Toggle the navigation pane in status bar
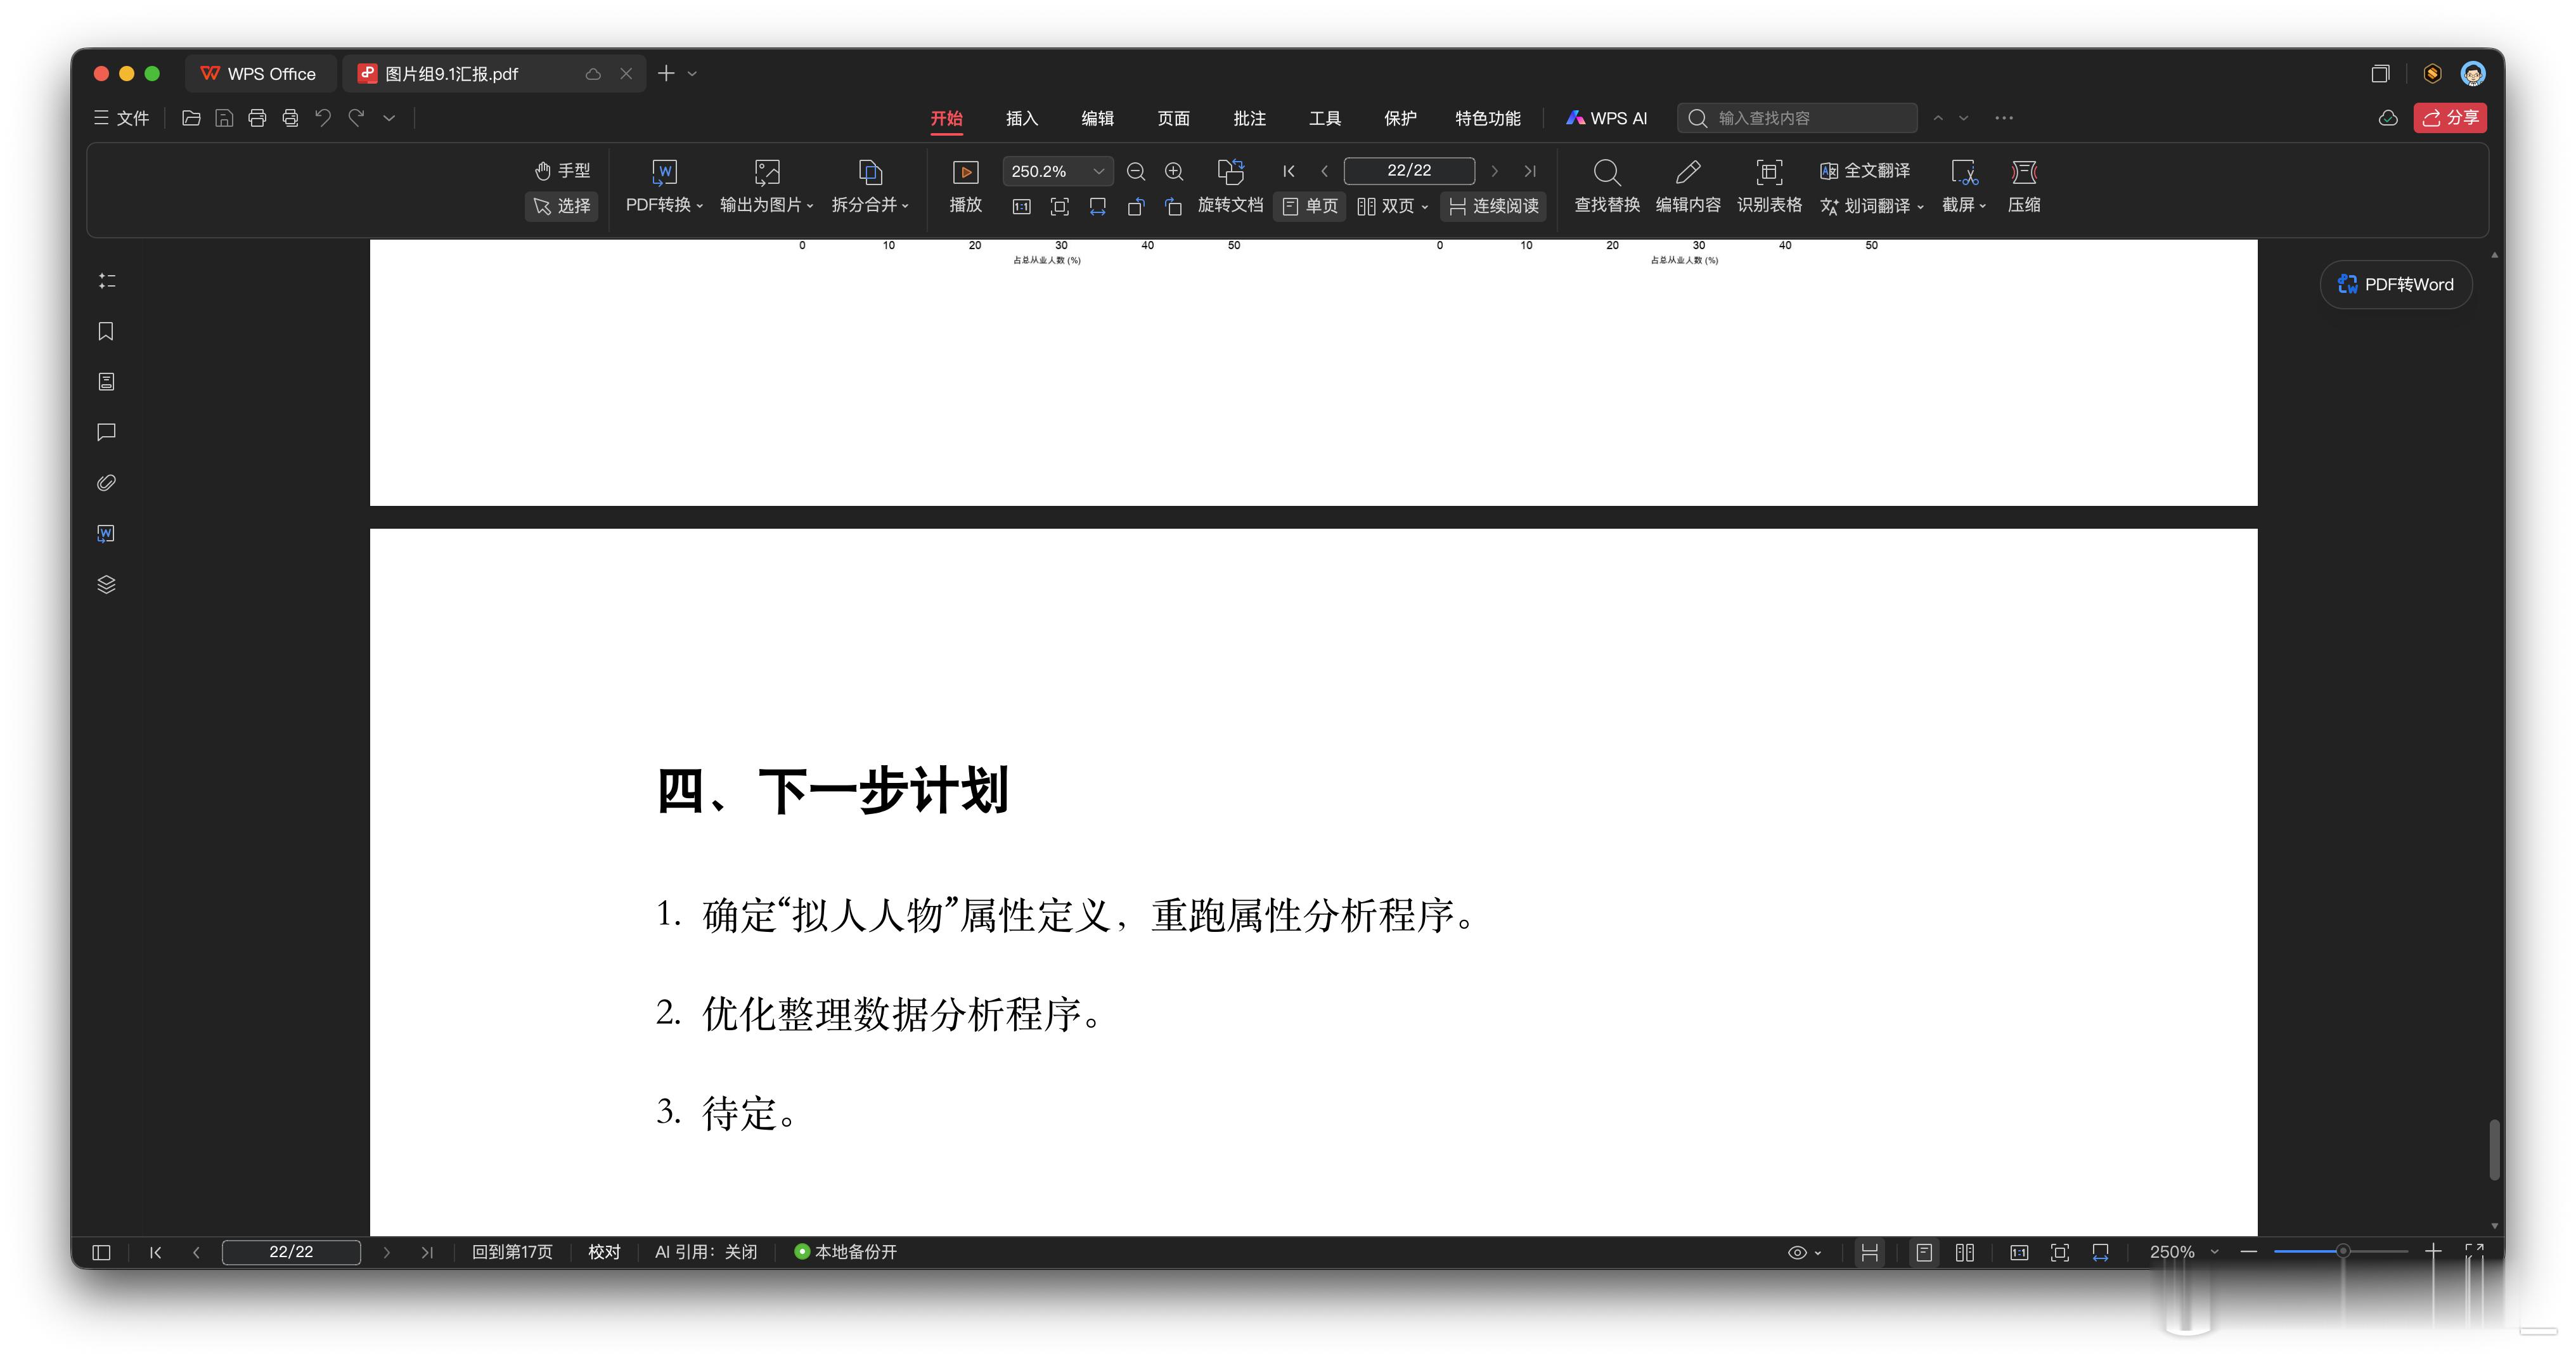The width and height of the screenshot is (2576, 1363). pos(101,1252)
